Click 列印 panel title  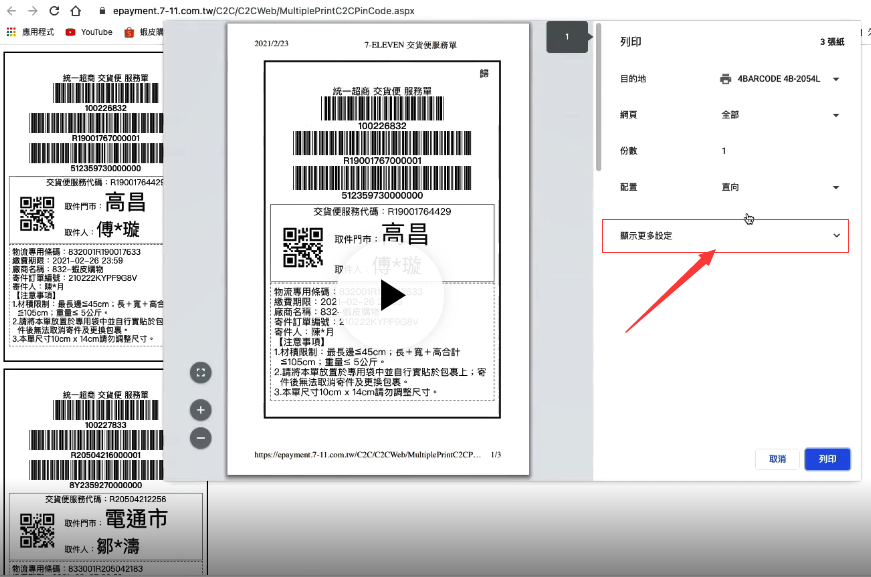630,42
